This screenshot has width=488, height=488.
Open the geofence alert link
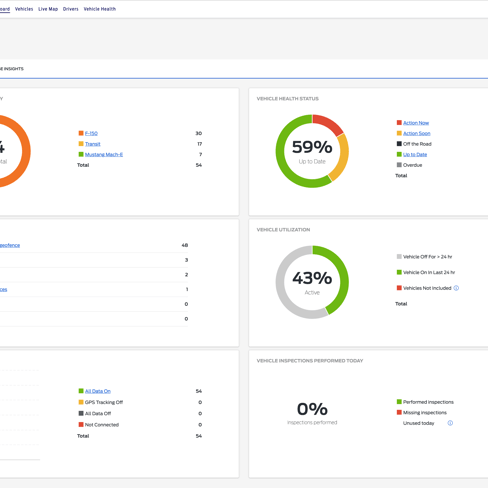(x=10, y=245)
